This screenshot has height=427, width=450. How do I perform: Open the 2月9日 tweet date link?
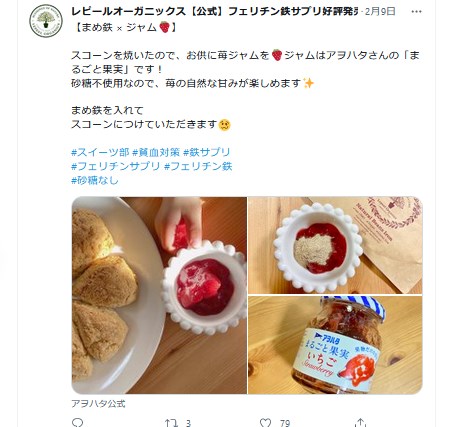coord(380,12)
